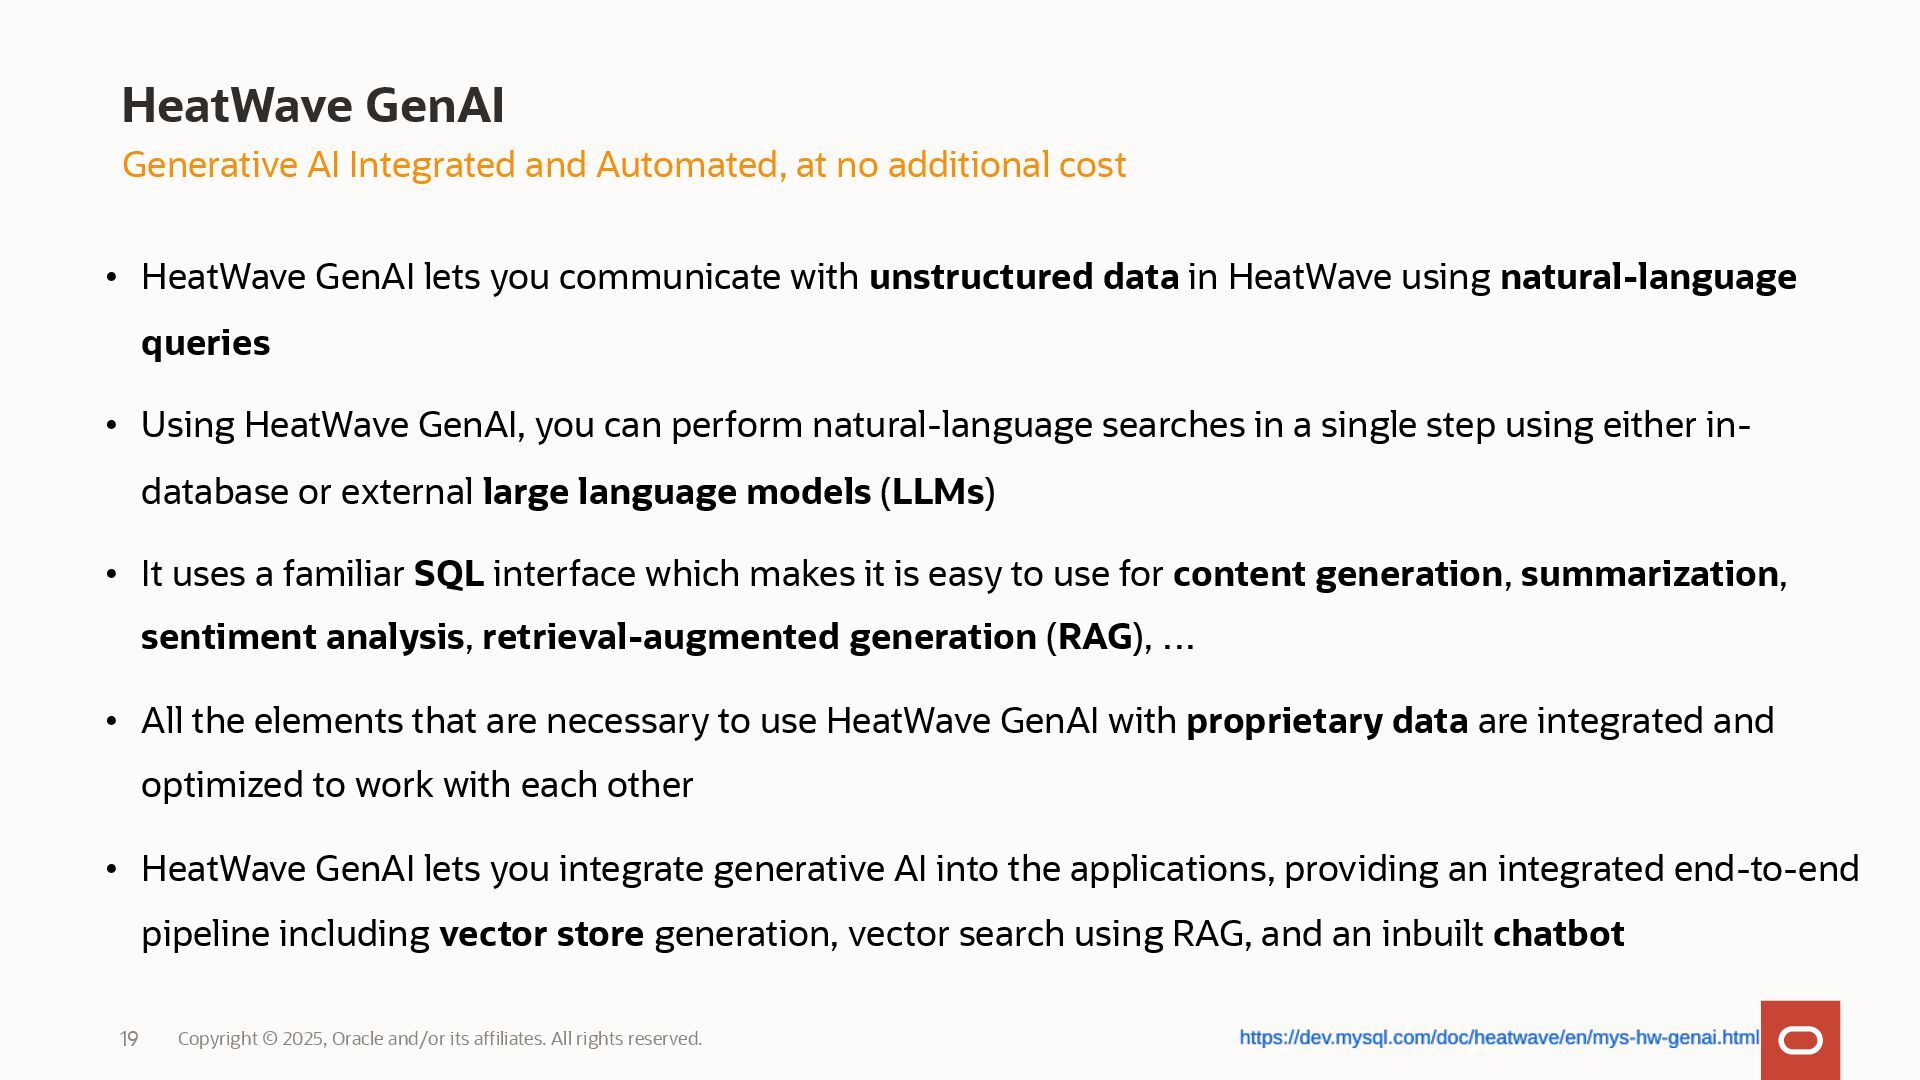Click the bold 'LLMs' abbreviation
Image resolution: width=1920 pixels, height=1080 pixels.
point(938,492)
